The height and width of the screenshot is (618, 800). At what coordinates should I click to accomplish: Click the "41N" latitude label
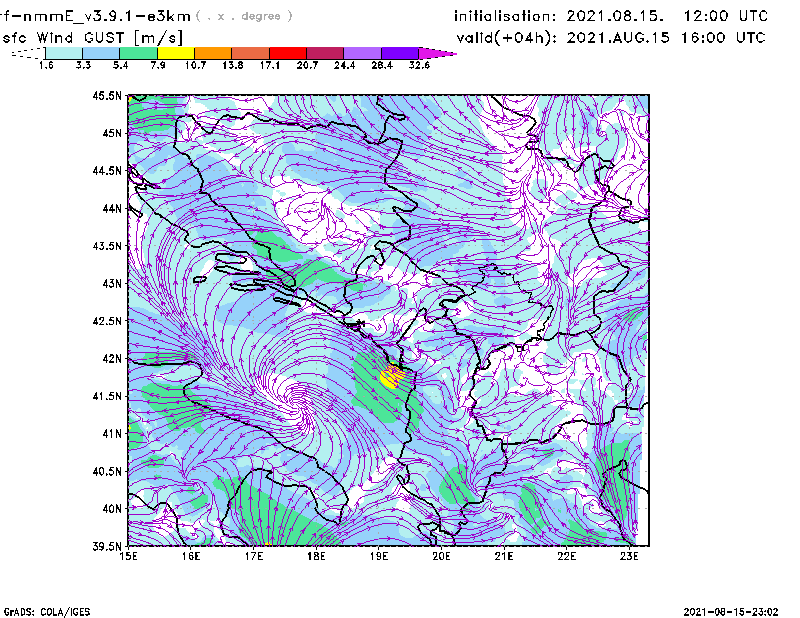(x=112, y=433)
